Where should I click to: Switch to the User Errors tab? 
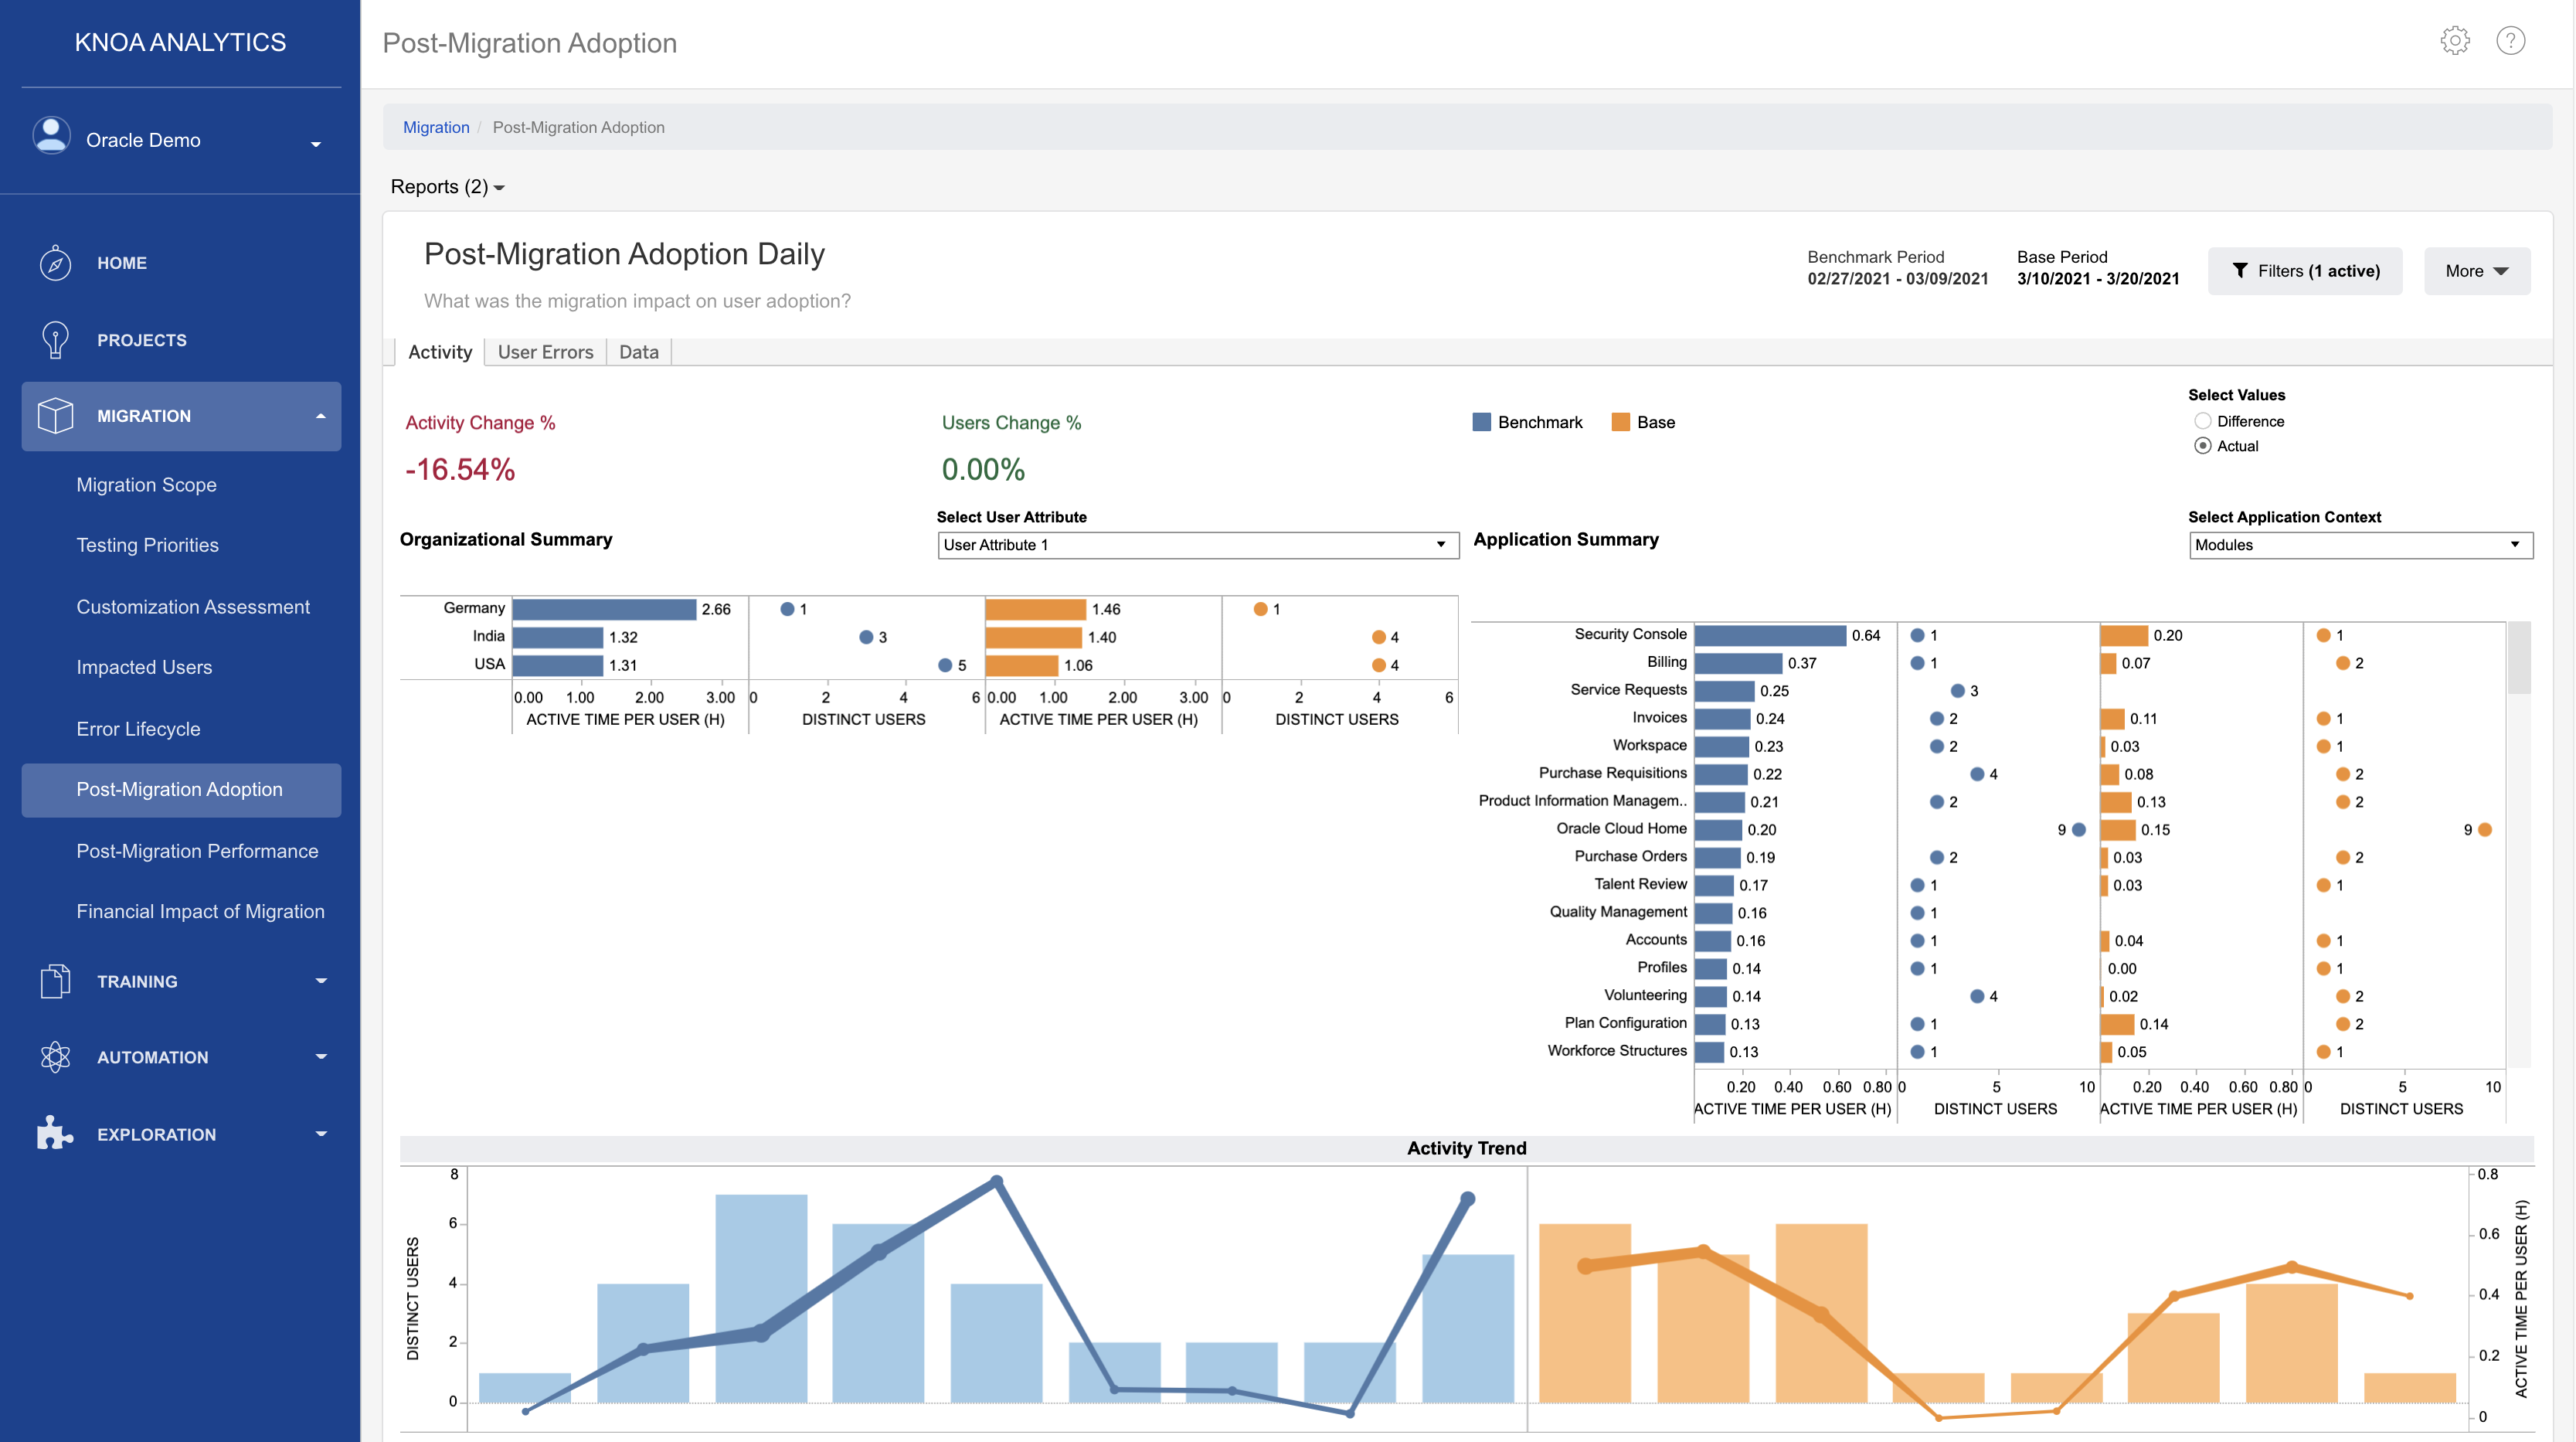click(x=545, y=352)
